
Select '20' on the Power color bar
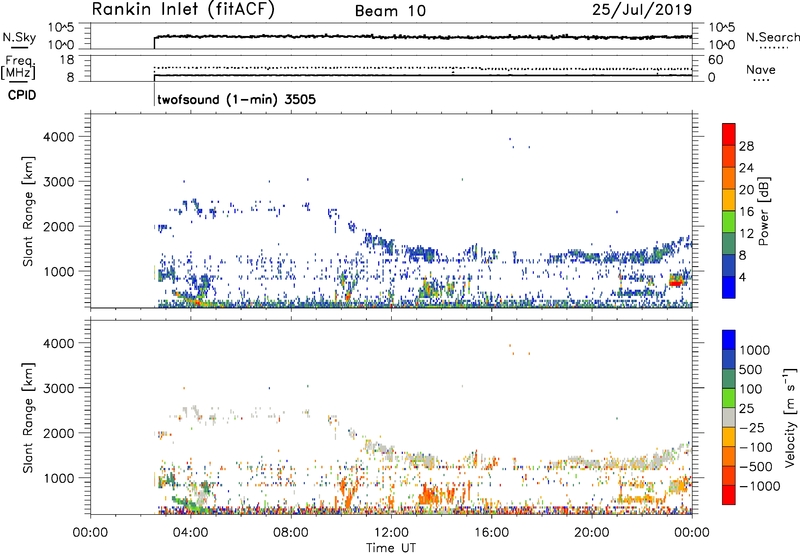[746, 190]
